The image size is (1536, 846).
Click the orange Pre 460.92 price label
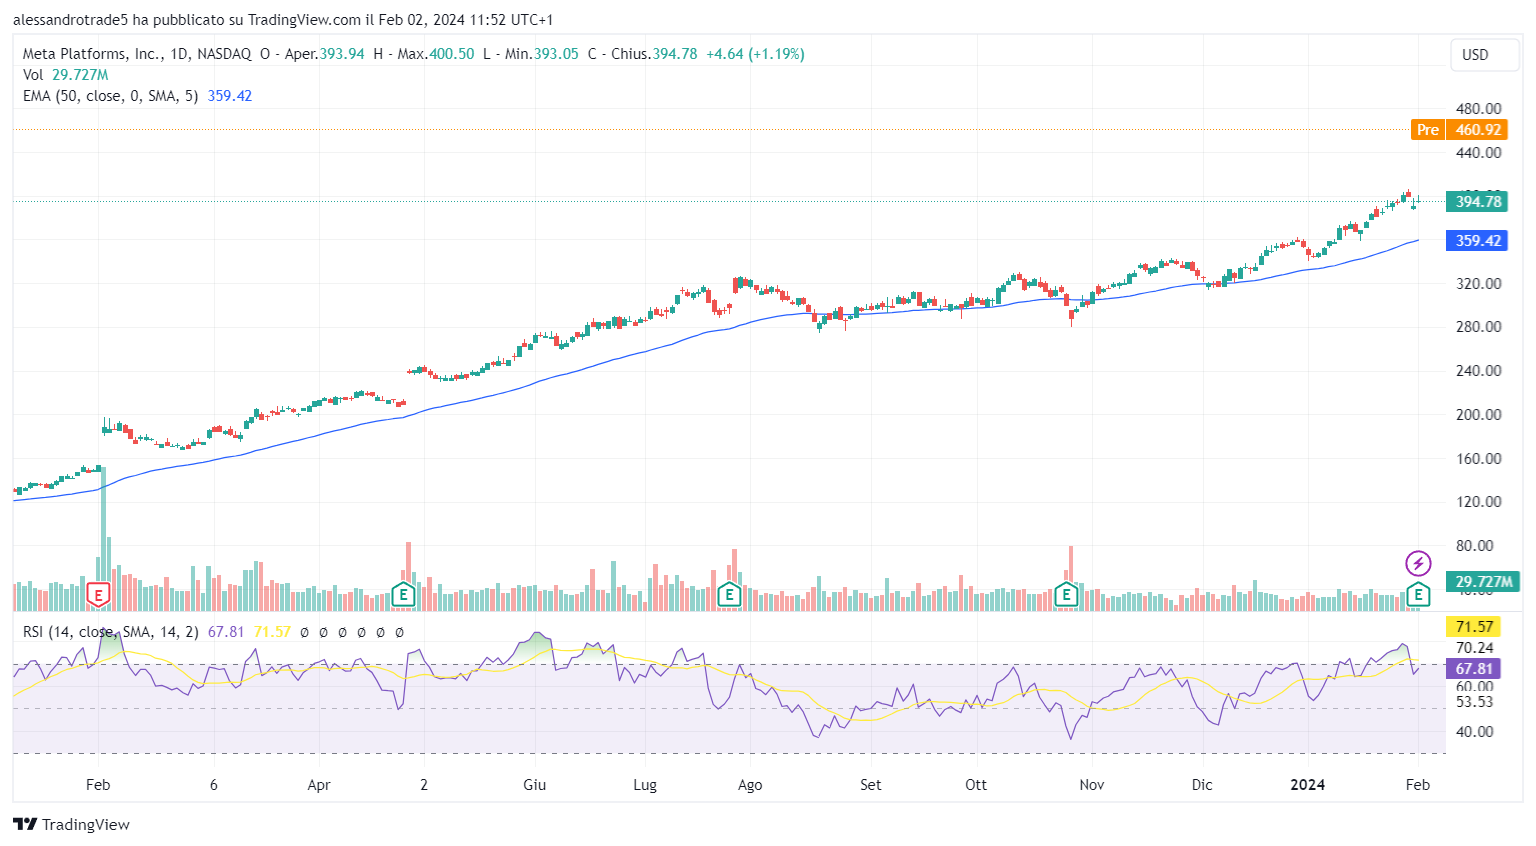click(x=1459, y=130)
